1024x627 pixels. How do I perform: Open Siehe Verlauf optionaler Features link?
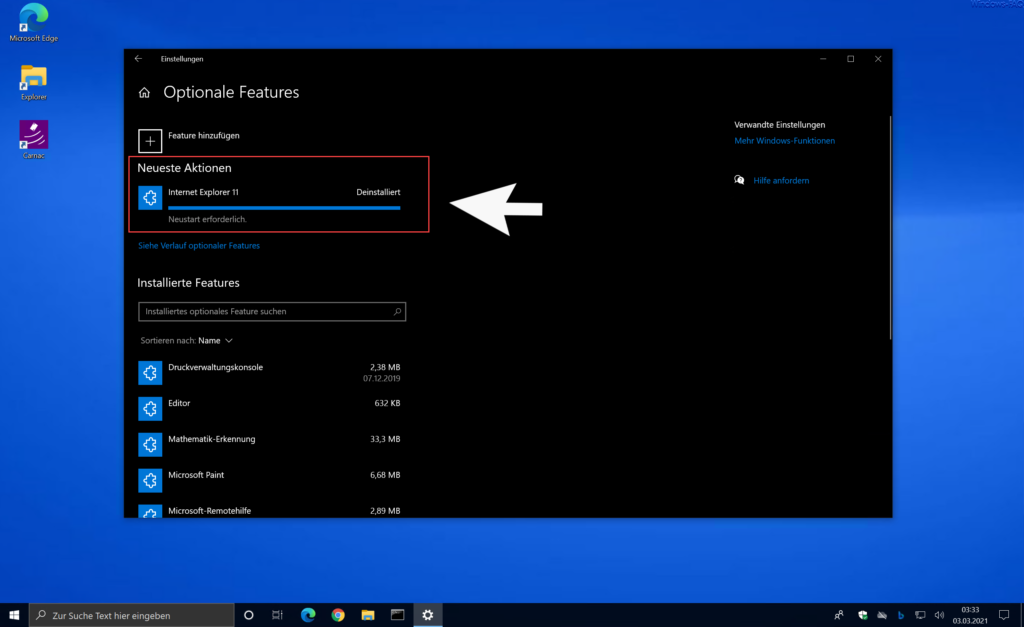199,246
